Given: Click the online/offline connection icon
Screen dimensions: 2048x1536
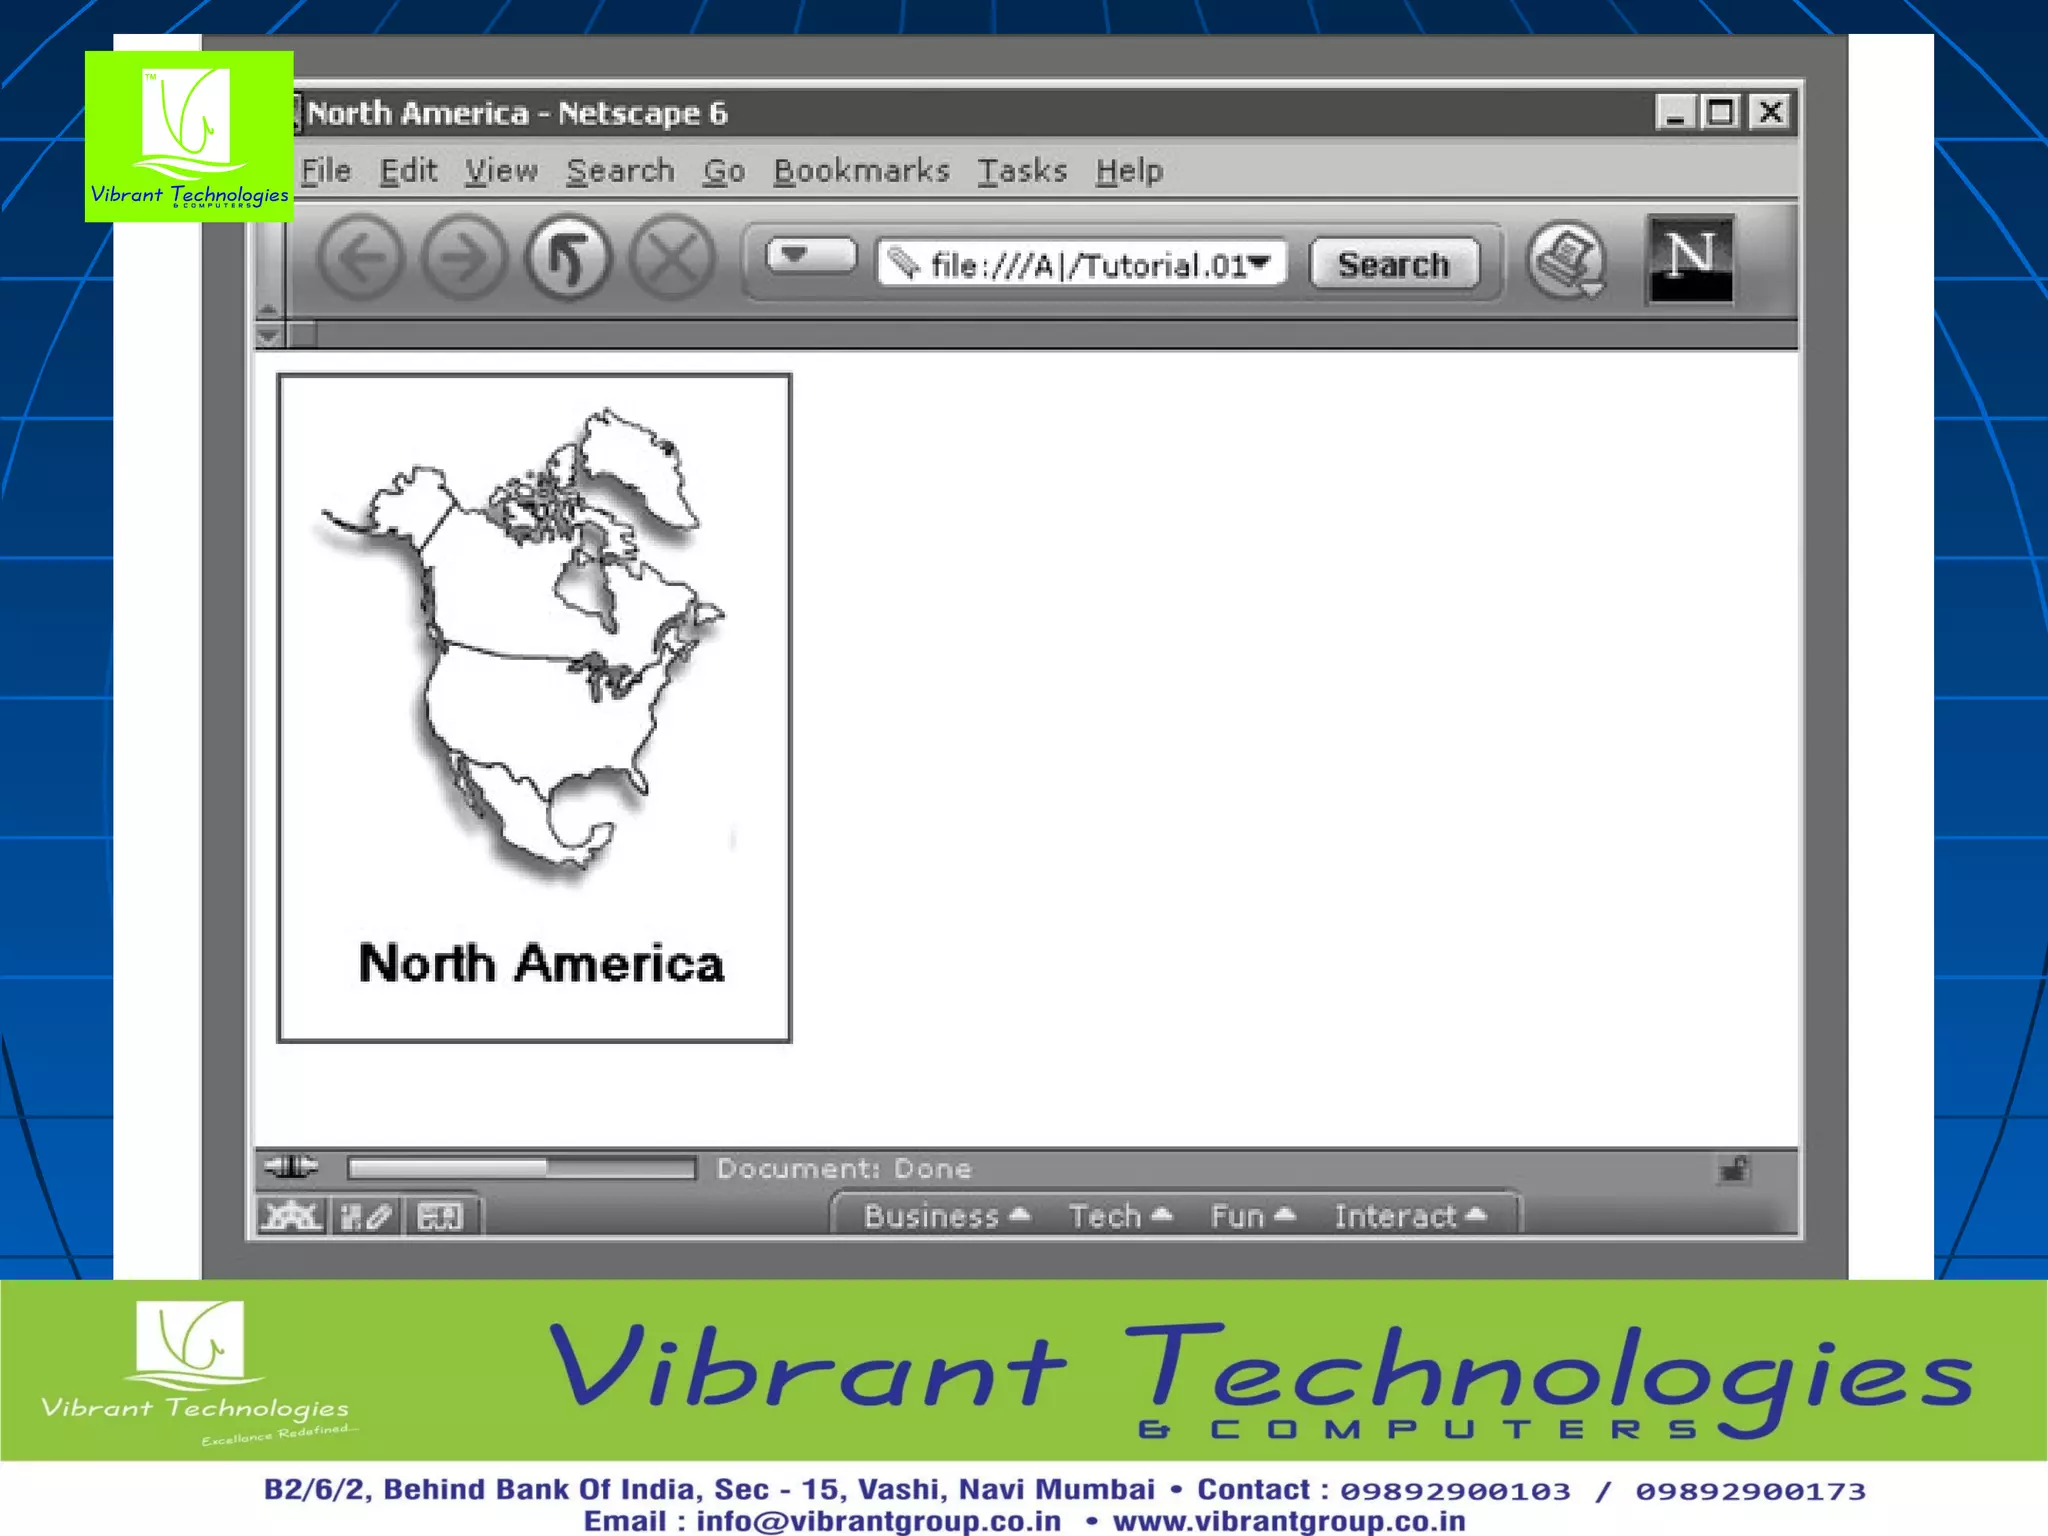Looking at the screenshot, I should pyautogui.click(x=291, y=1166).
